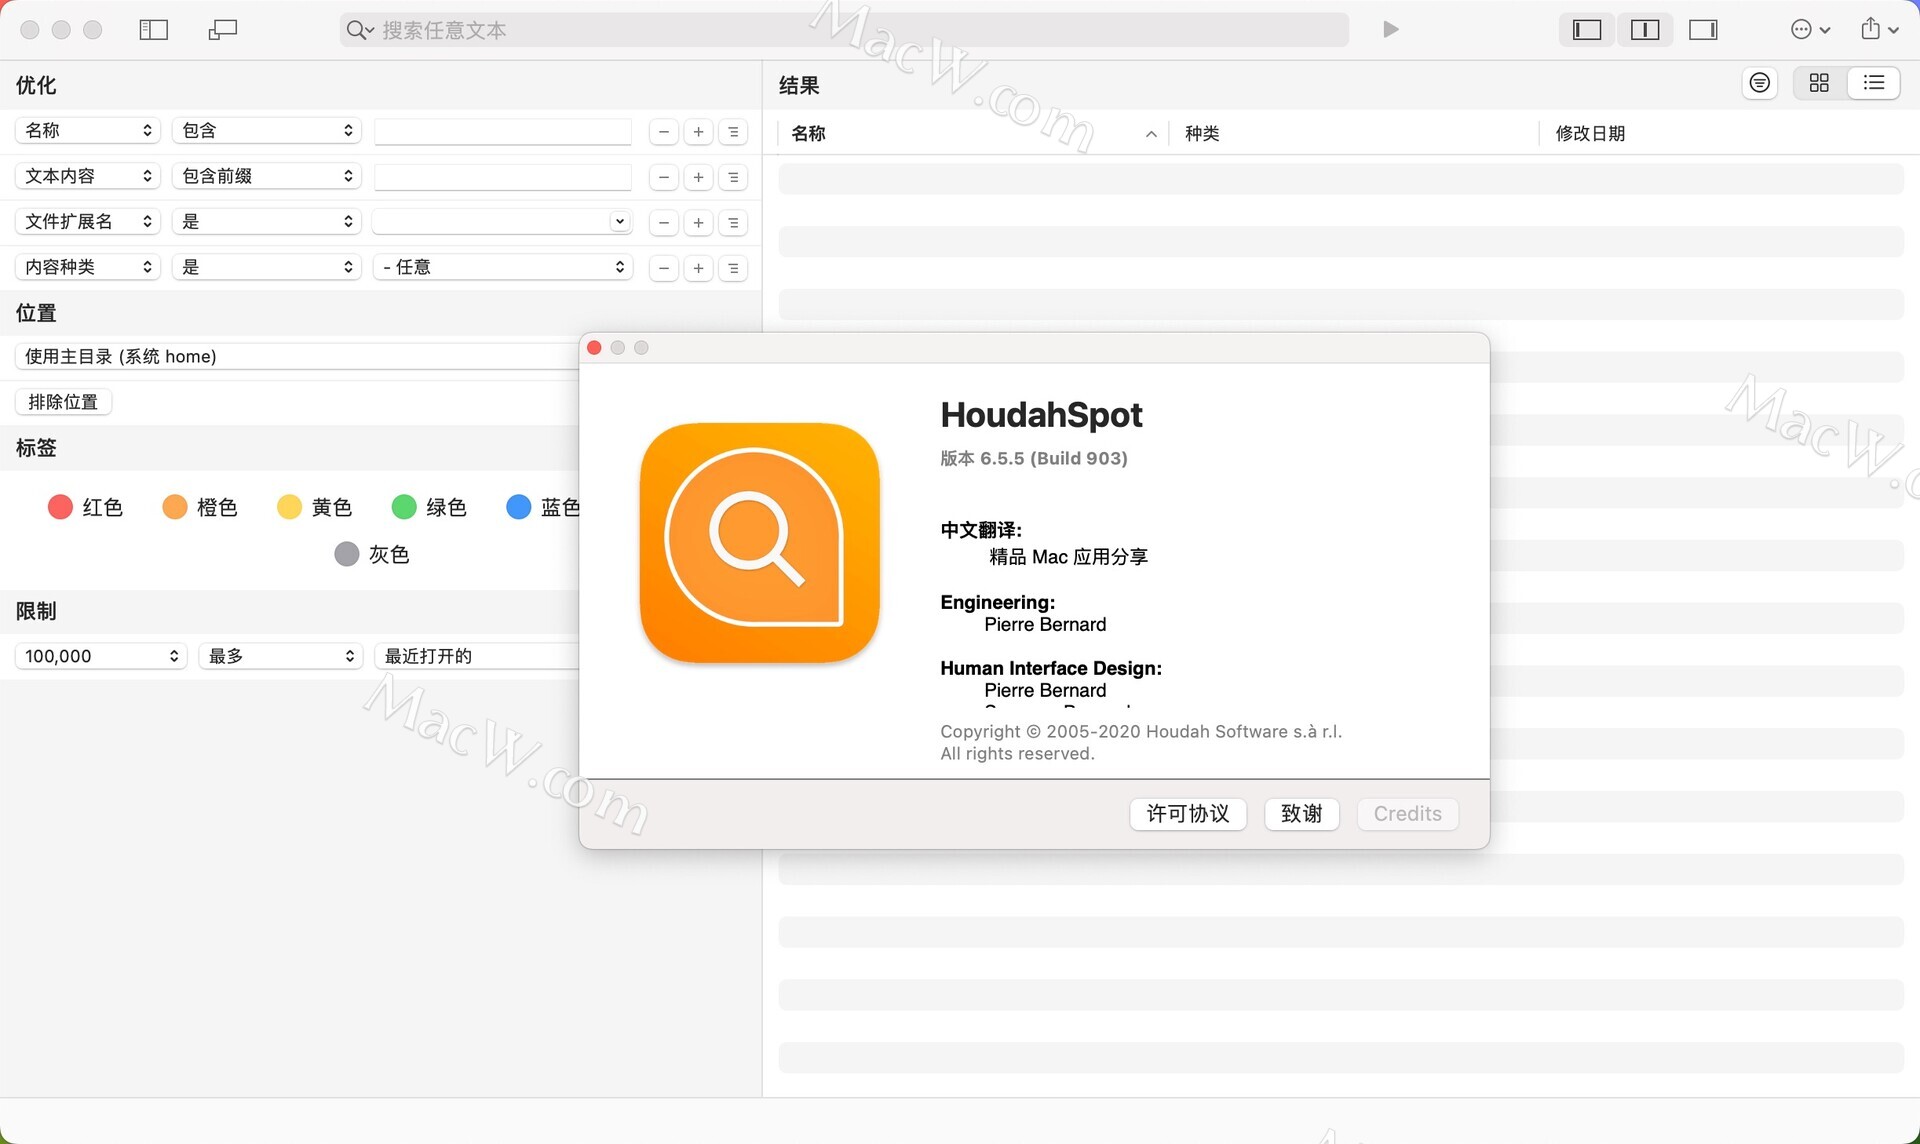Image resolution: width=1920 pixels, height=1144 pixels.
Task: Open the share menu in toolbar
Action: [x=1879, y=30]
